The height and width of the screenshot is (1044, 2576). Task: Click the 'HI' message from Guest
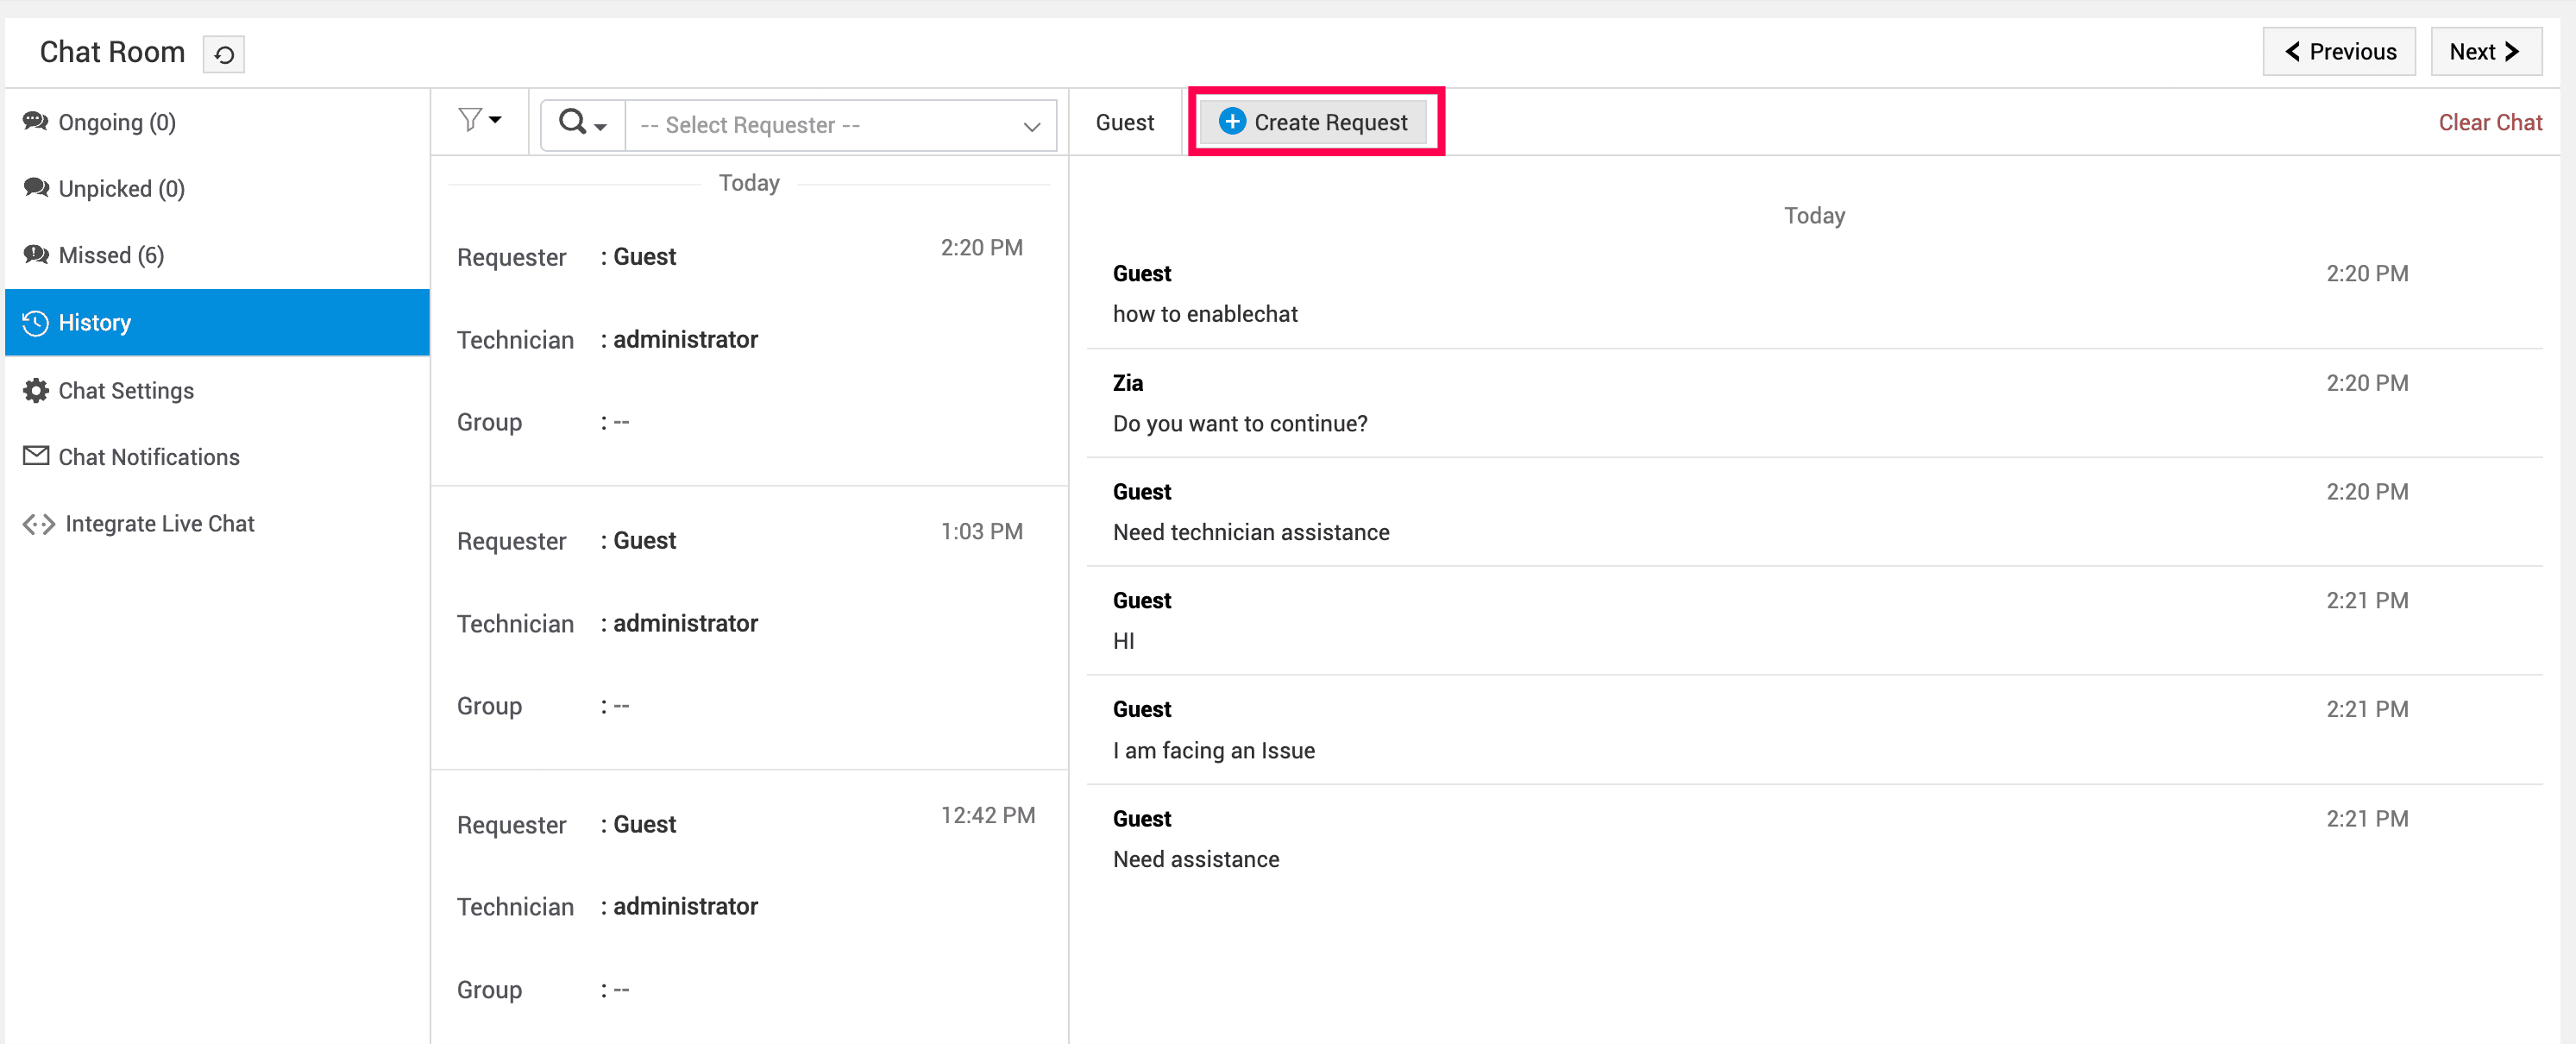point(1123,642)
